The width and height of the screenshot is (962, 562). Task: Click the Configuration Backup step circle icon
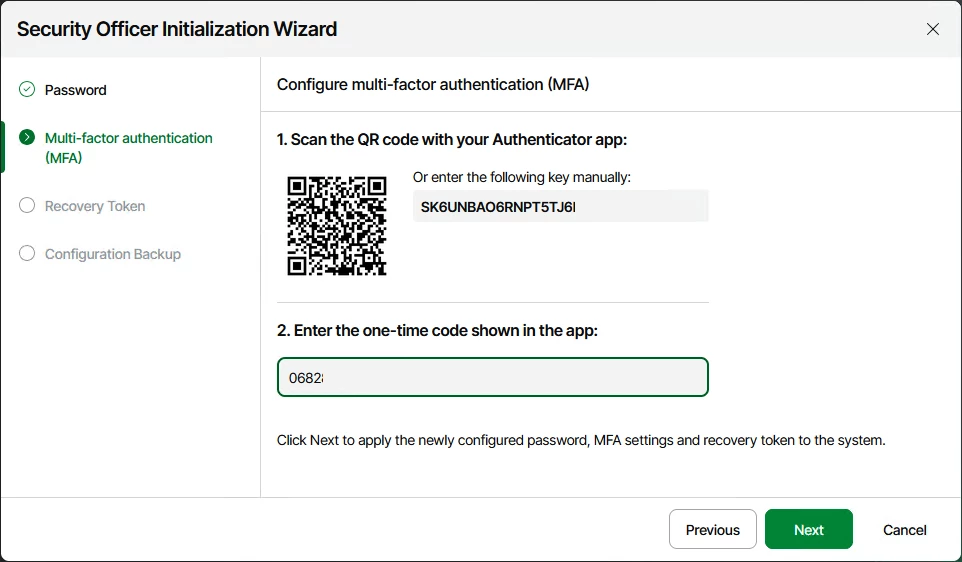coord(27,253)
